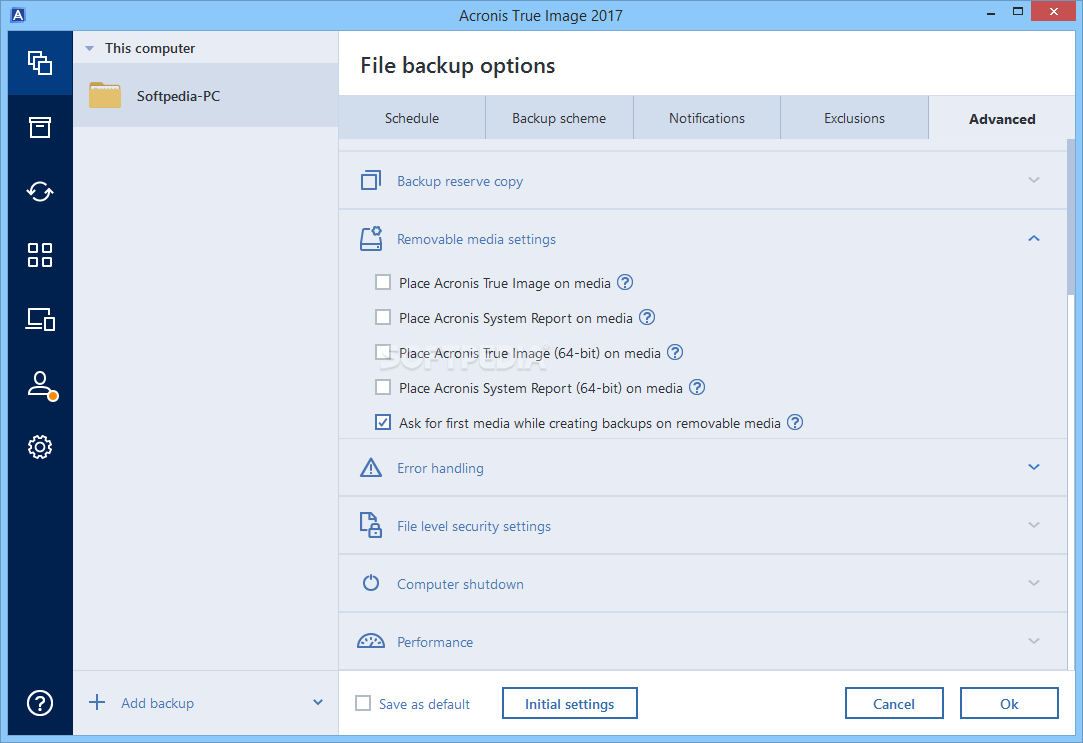Expand Performance chevron
The width and height of the screenshot is (1083, 743).
(x=1033, y=641)
